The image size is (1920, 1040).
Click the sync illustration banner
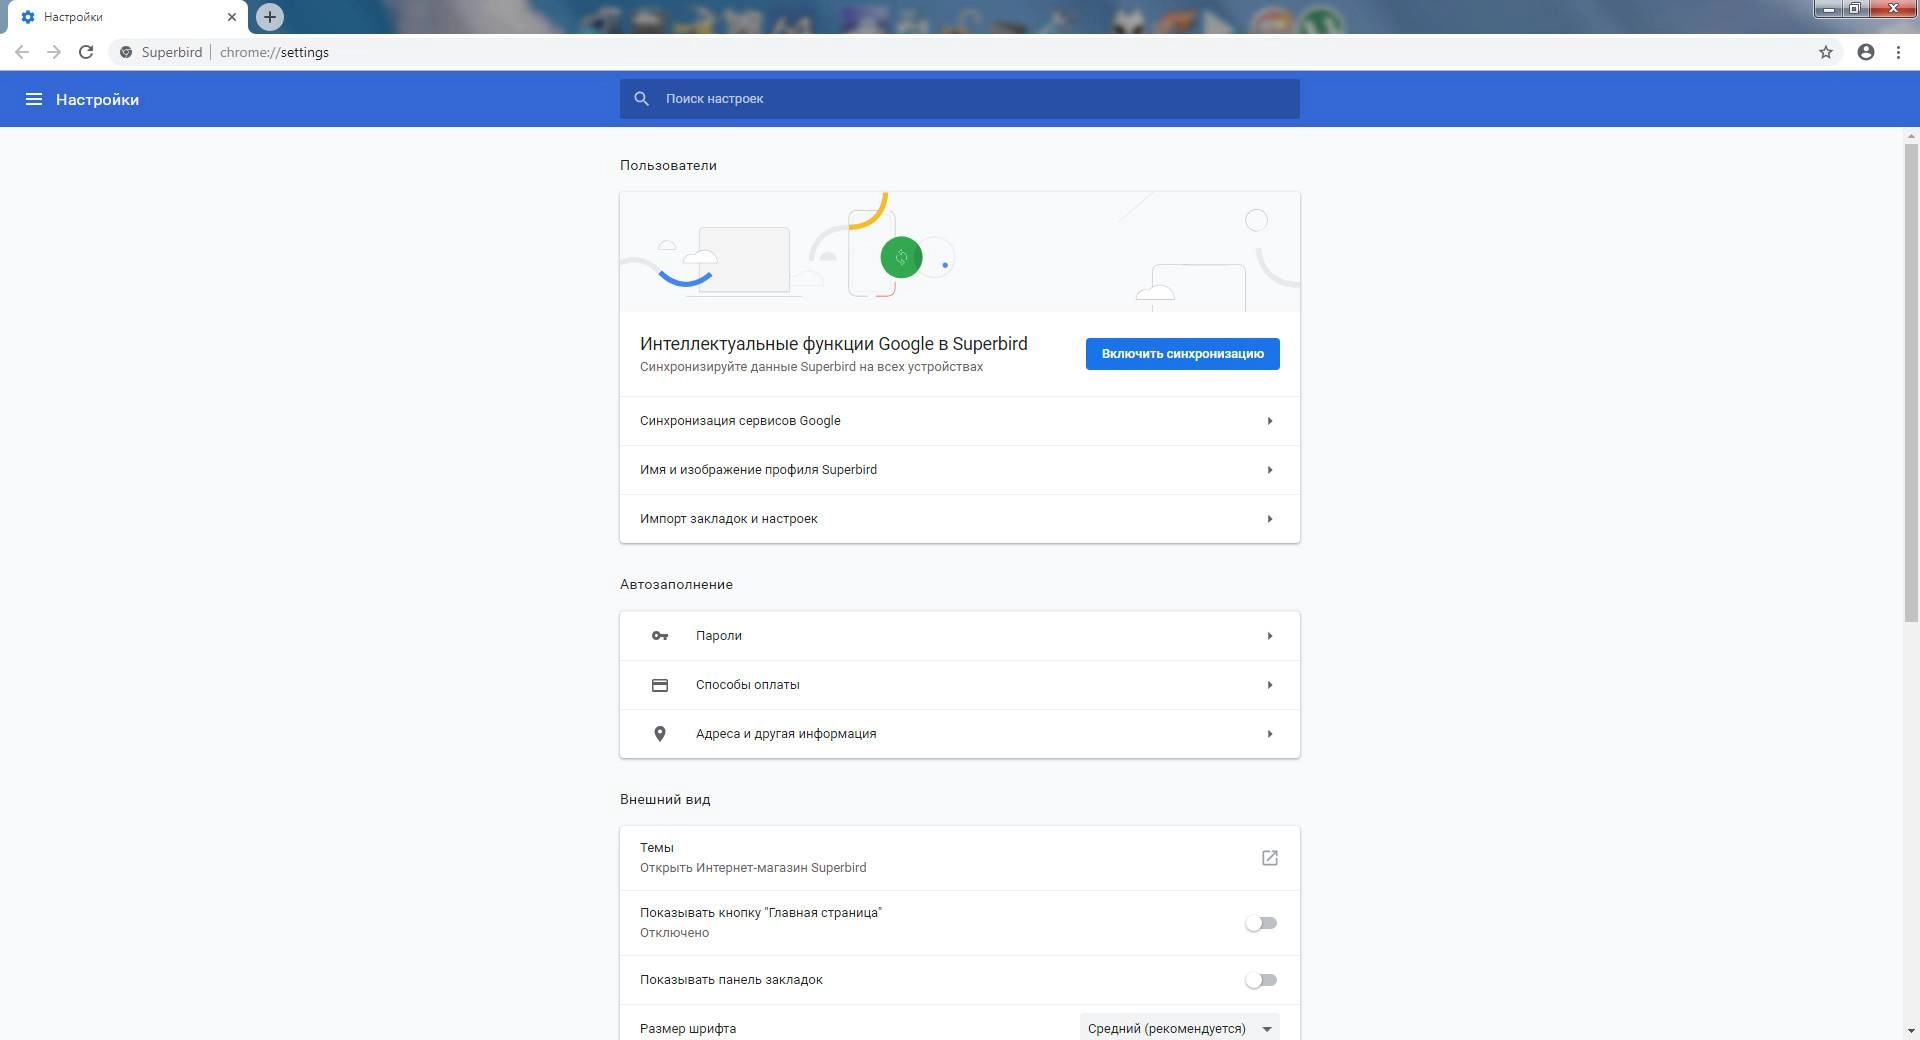coord(959,252)
